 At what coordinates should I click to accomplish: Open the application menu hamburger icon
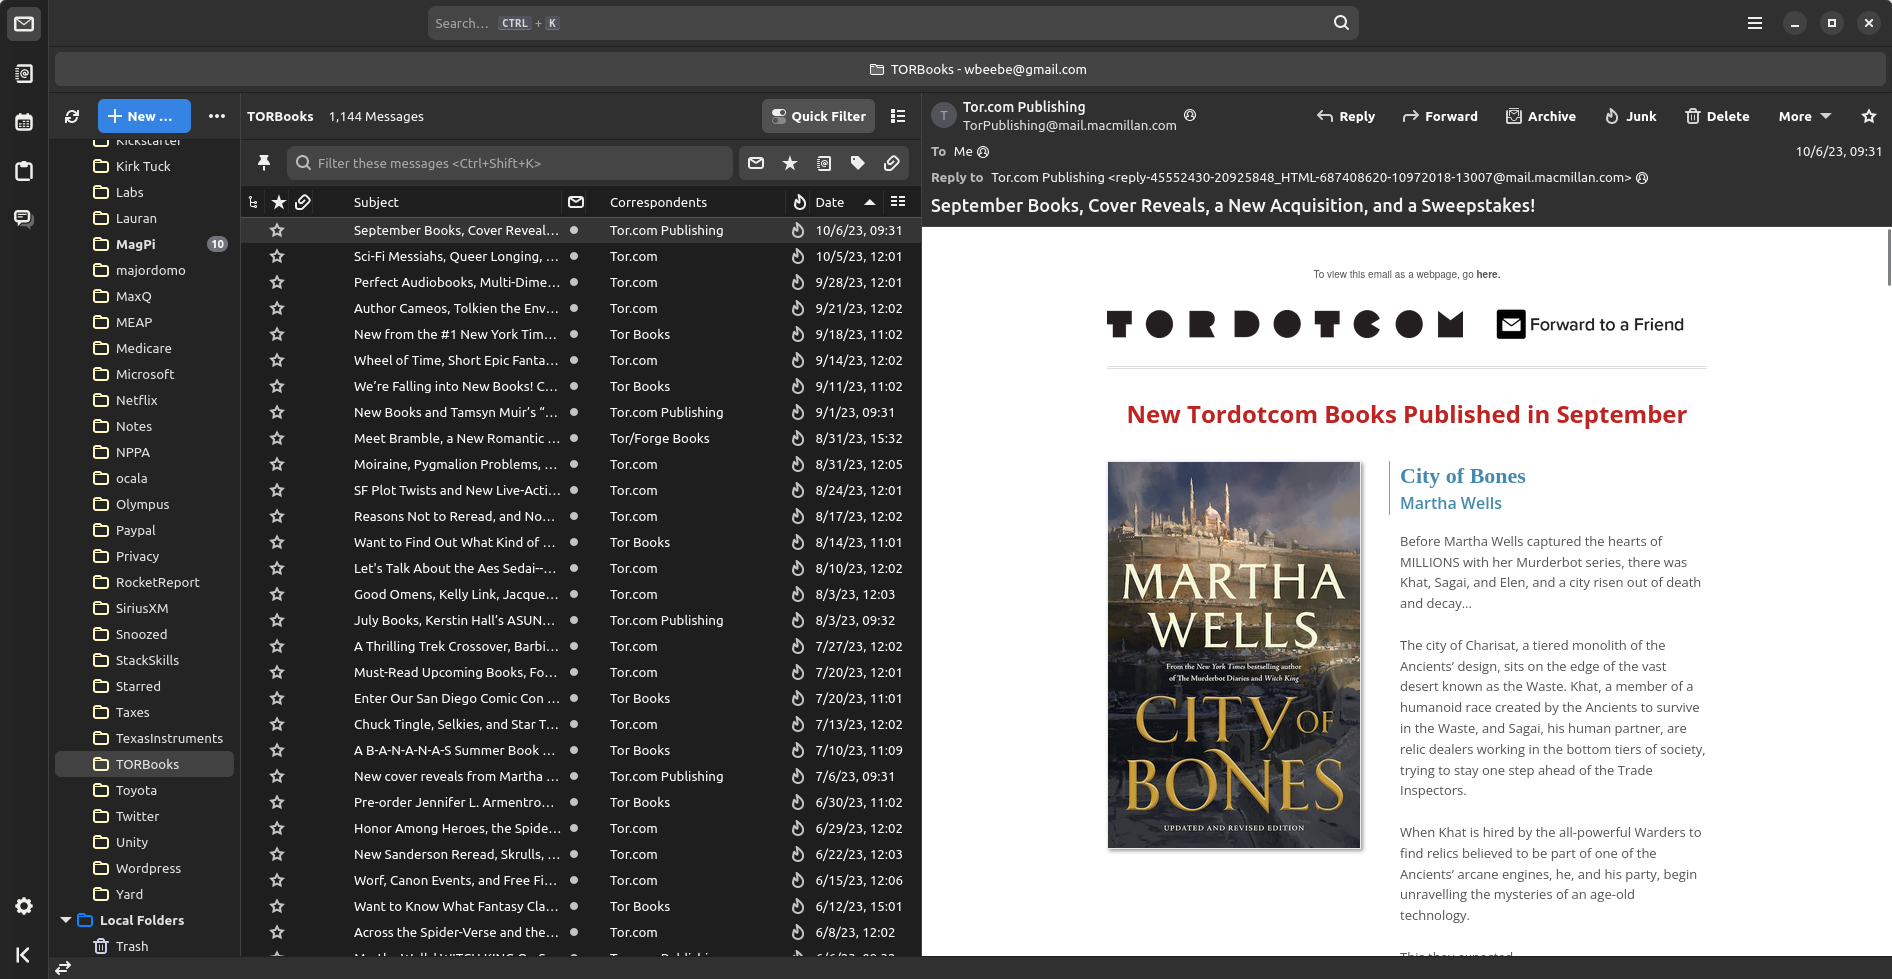pos(1755,23)
